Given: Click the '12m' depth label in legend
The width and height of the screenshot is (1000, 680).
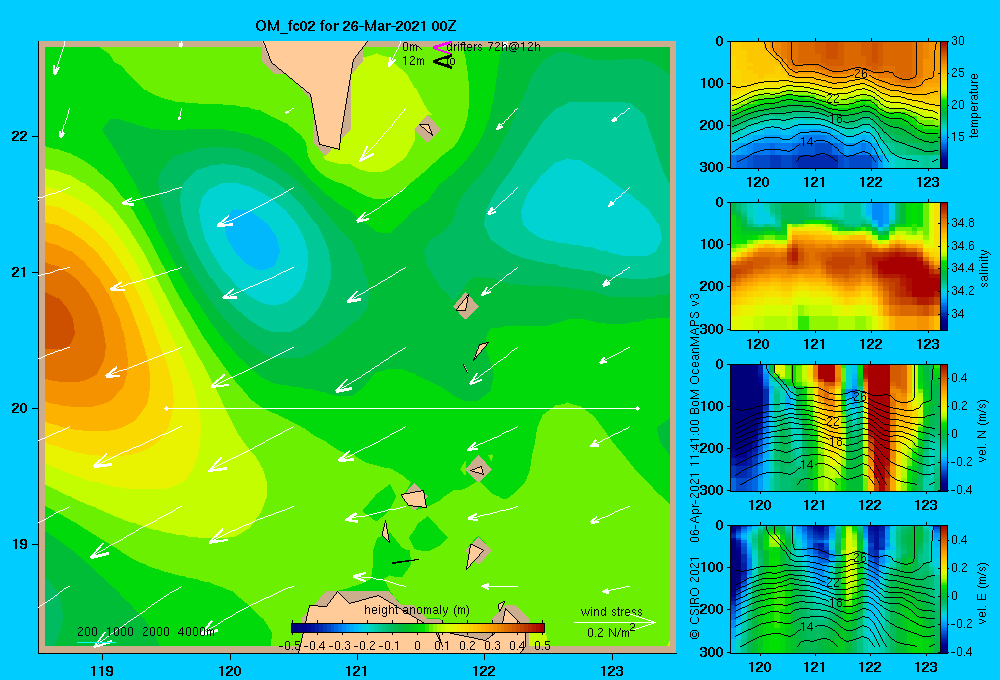Looking at the screenshot, I should 413,61.
